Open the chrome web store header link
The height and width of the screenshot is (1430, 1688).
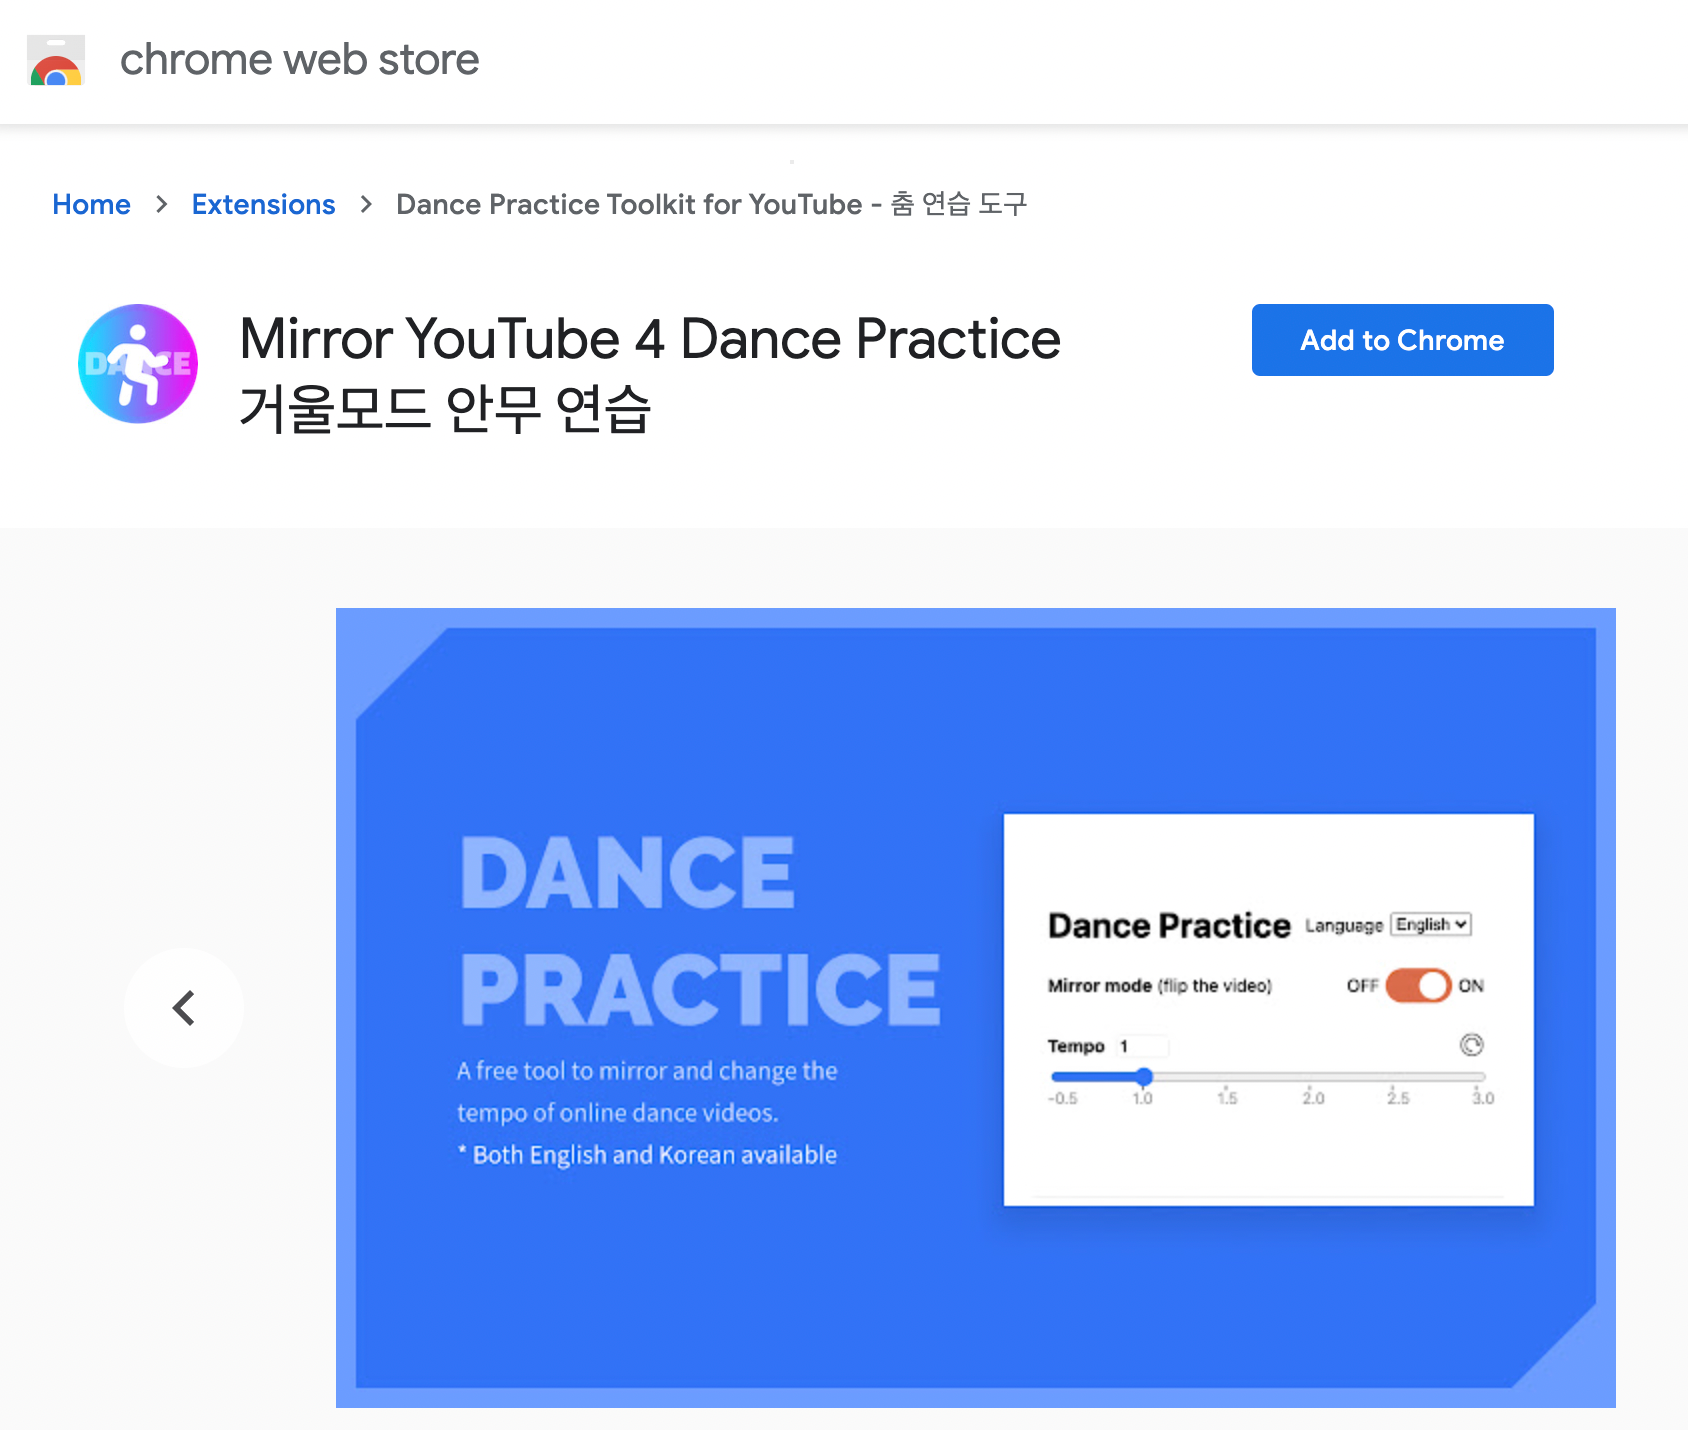pyautogui.click(x=299, y=60)
